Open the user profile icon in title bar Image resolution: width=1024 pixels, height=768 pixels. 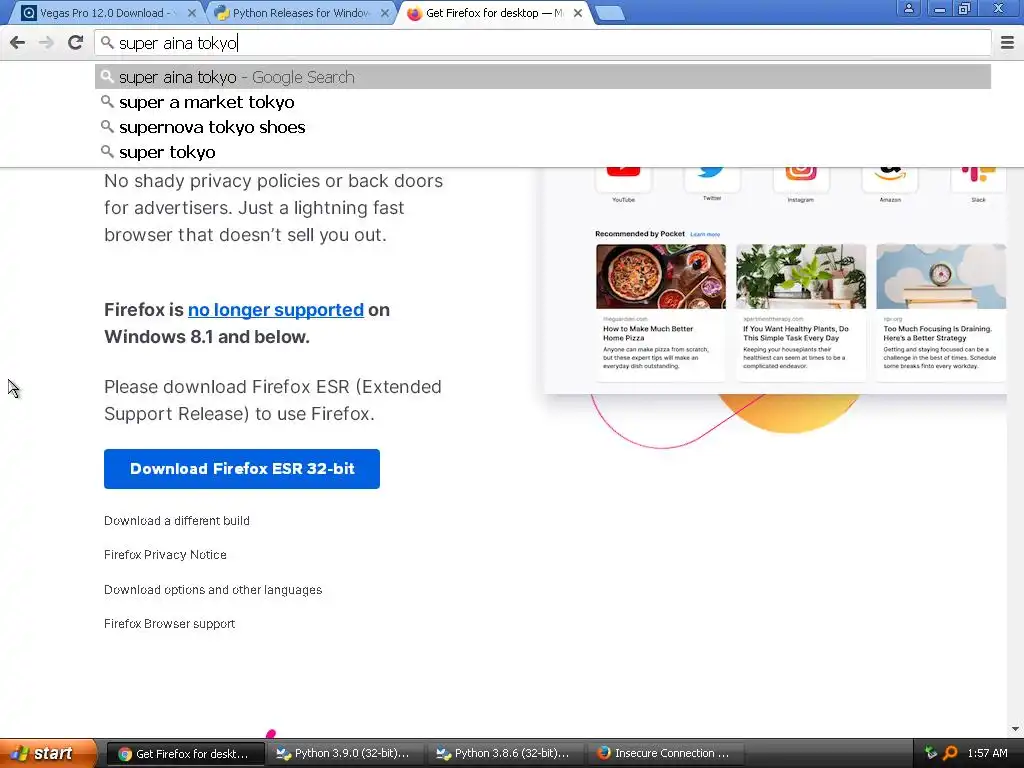click(x=908, y=8)
